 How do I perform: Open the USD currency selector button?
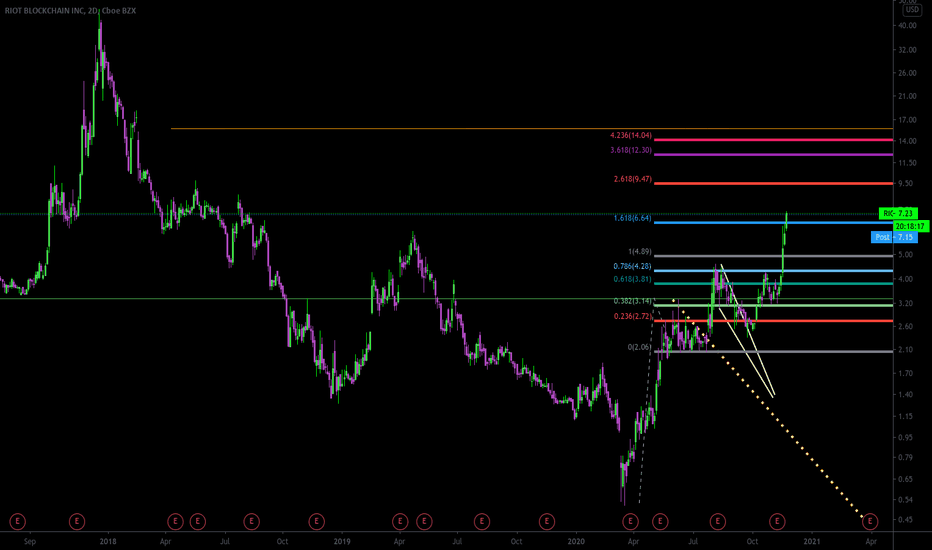(x=912, y=10)
